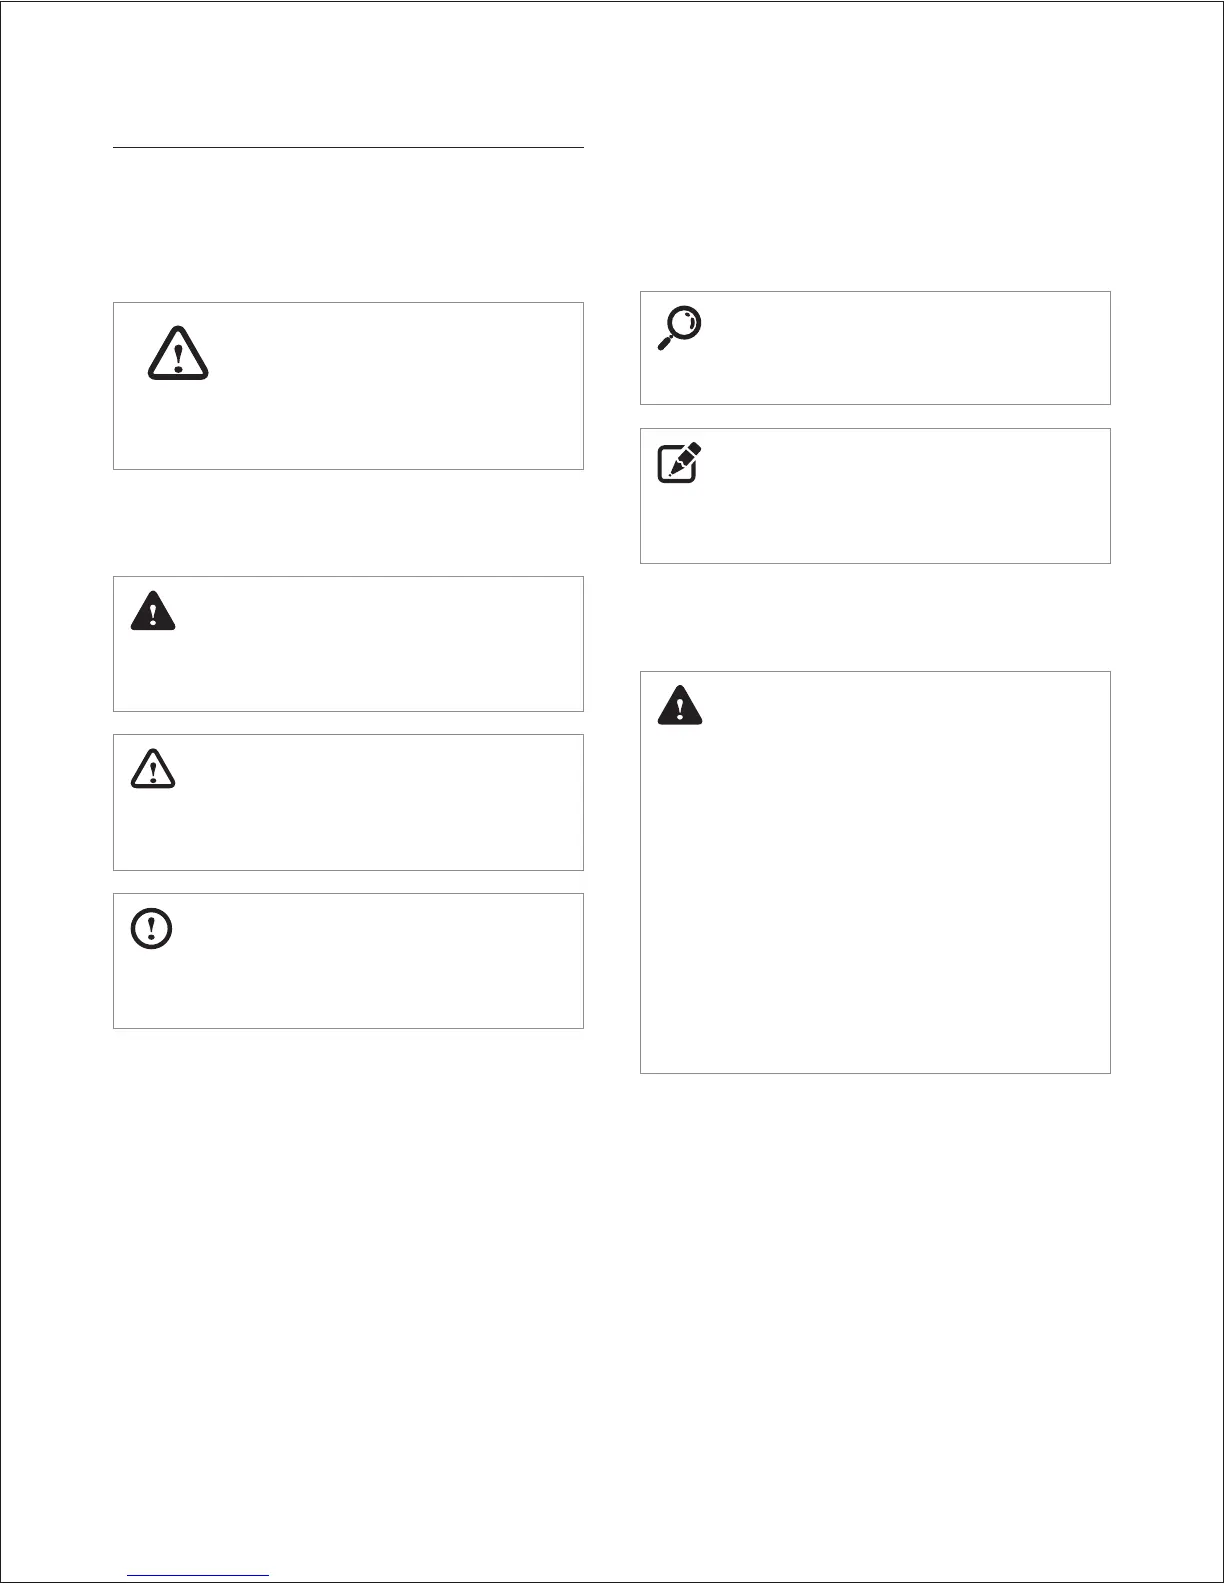Click the pencil-and-note edit icon
This screenshot has height=1584, width=1224.
pos(679,463)
